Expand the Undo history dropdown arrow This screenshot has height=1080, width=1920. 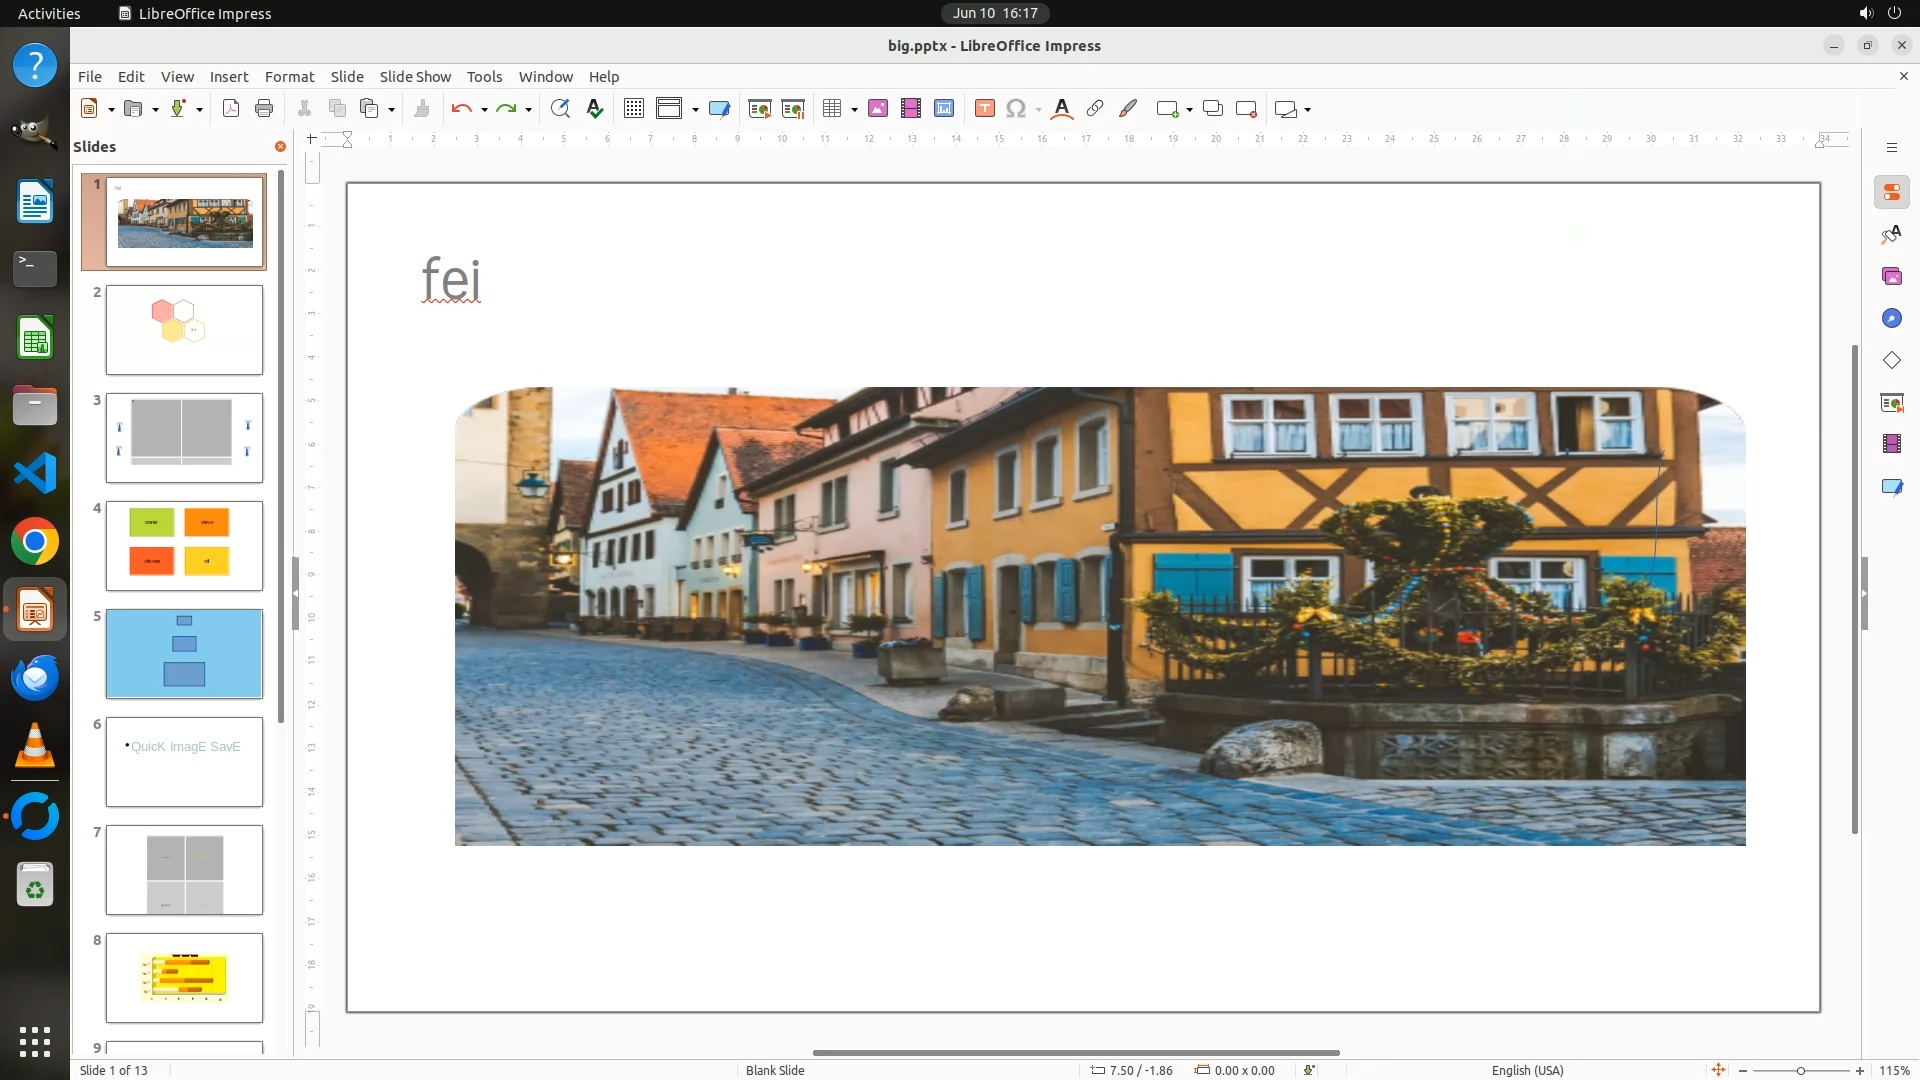[x=484, y=110]
